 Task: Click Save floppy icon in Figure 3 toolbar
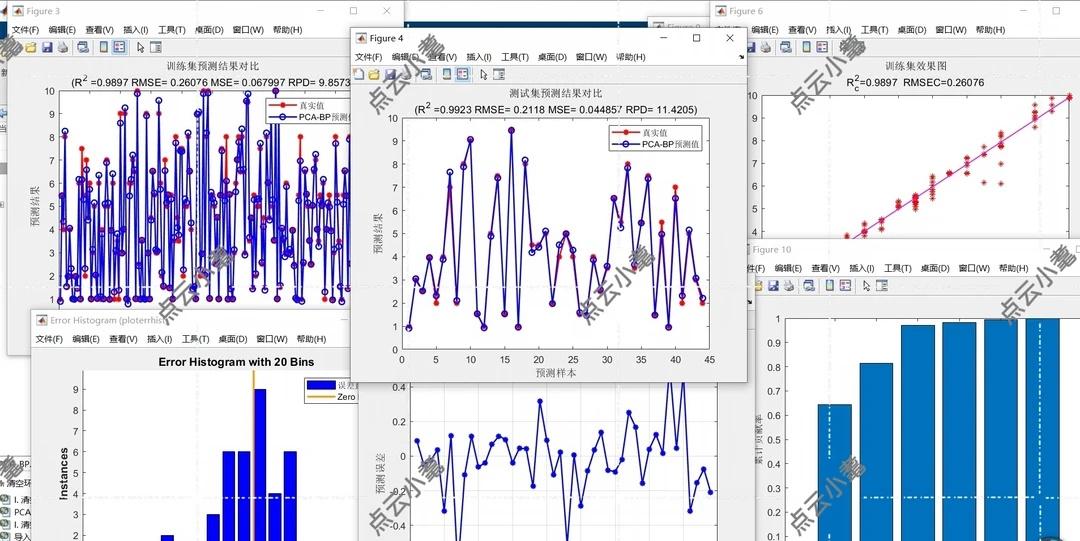[x=48, y=47]
